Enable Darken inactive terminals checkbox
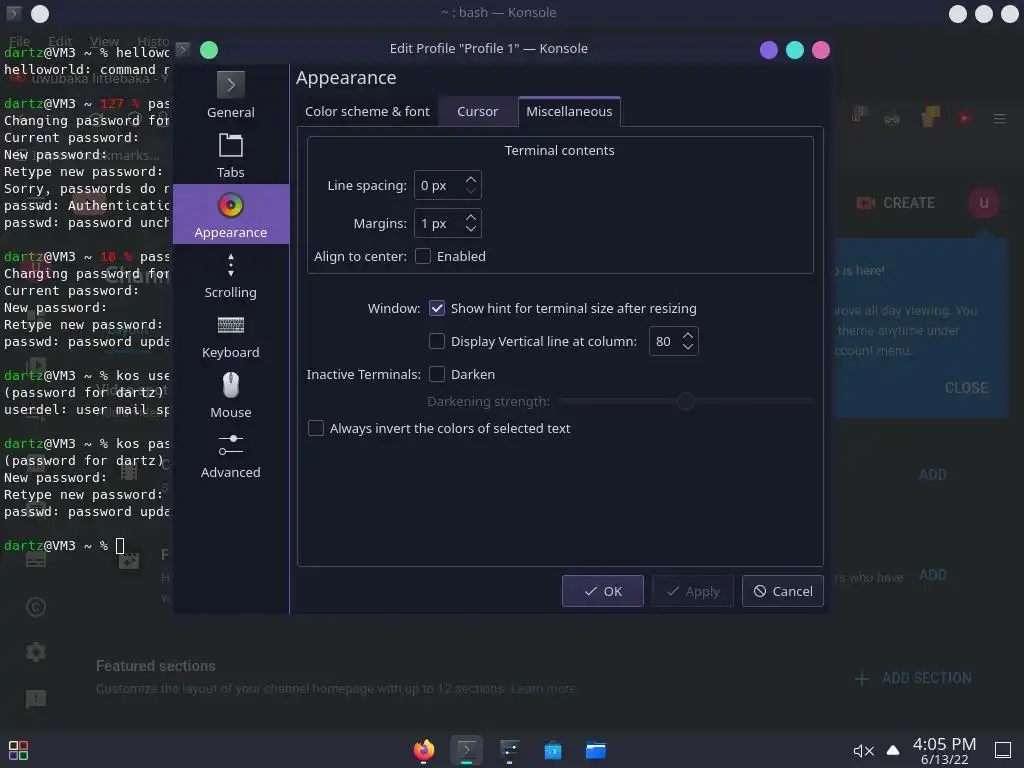The image size is (1024, 768). tap(437, 374)
